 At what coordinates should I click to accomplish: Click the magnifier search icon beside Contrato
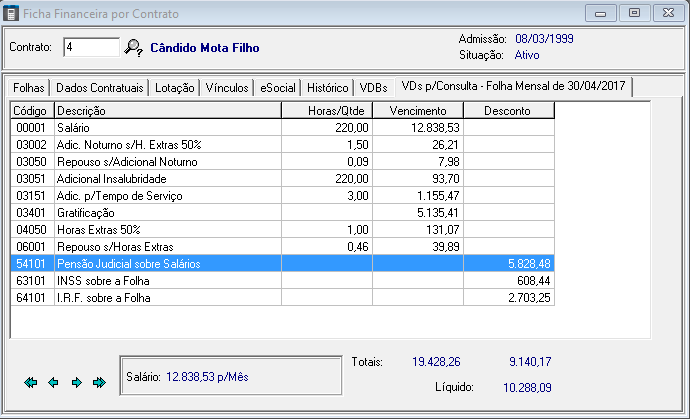pos(134,47)
